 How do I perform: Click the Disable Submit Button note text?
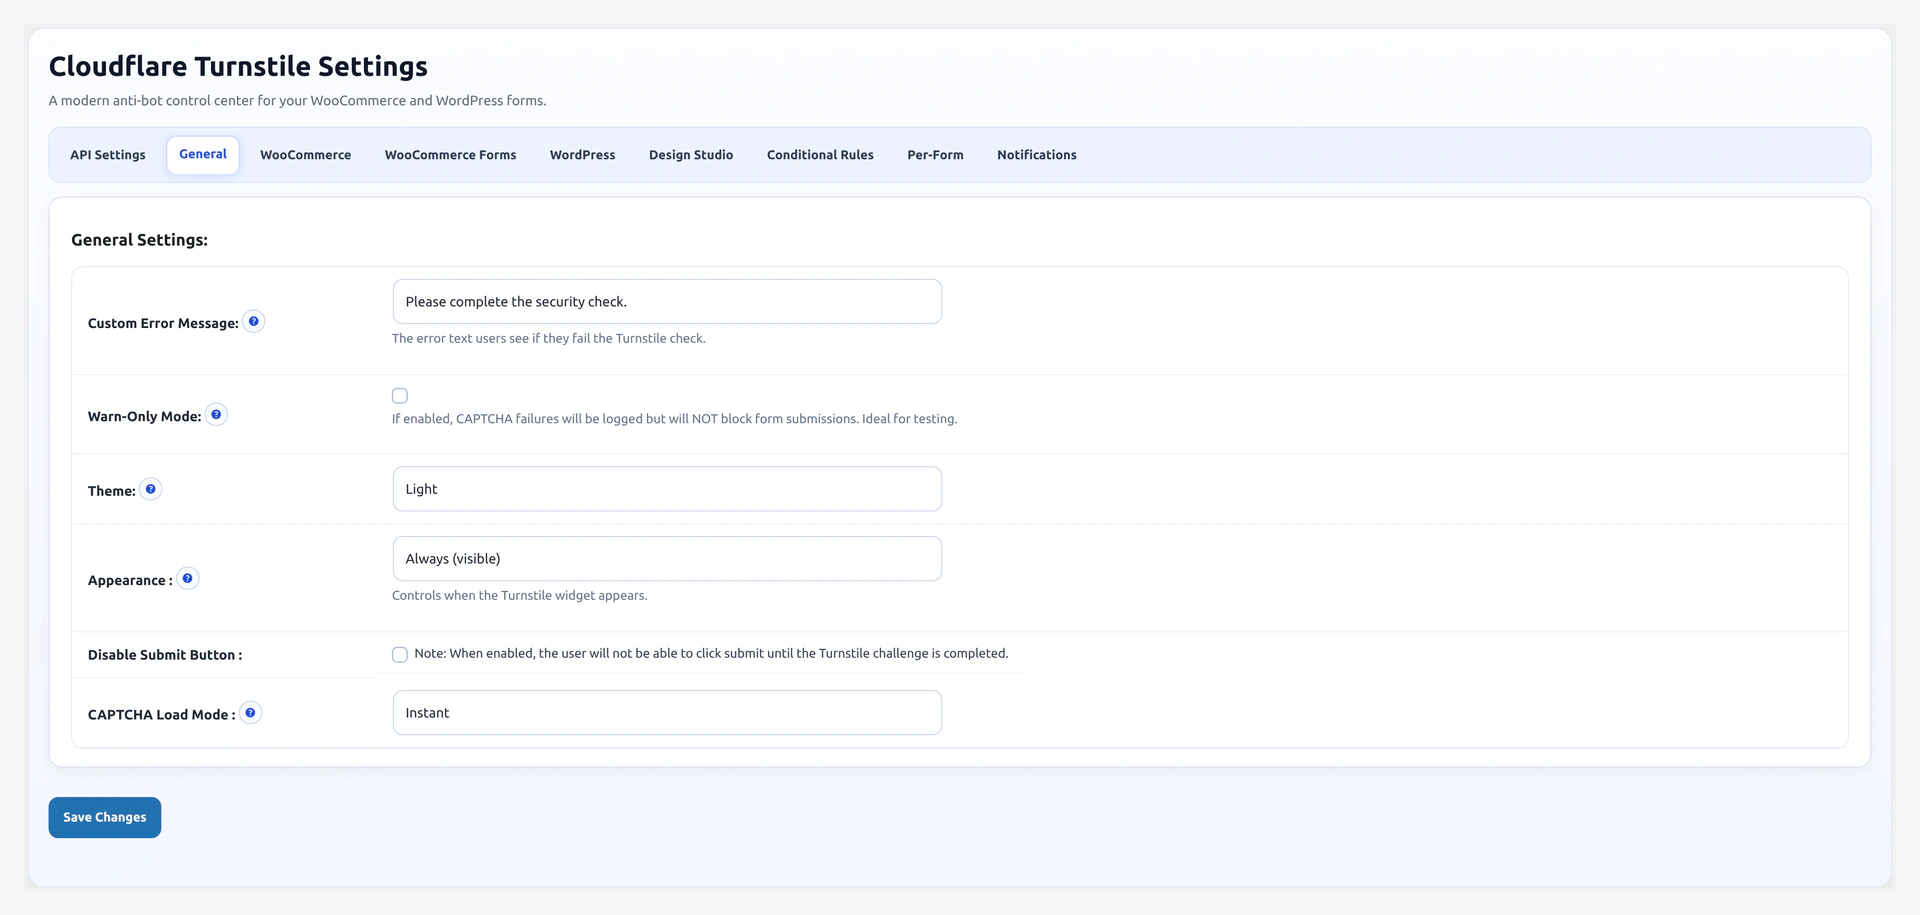[x=711, y=654]
